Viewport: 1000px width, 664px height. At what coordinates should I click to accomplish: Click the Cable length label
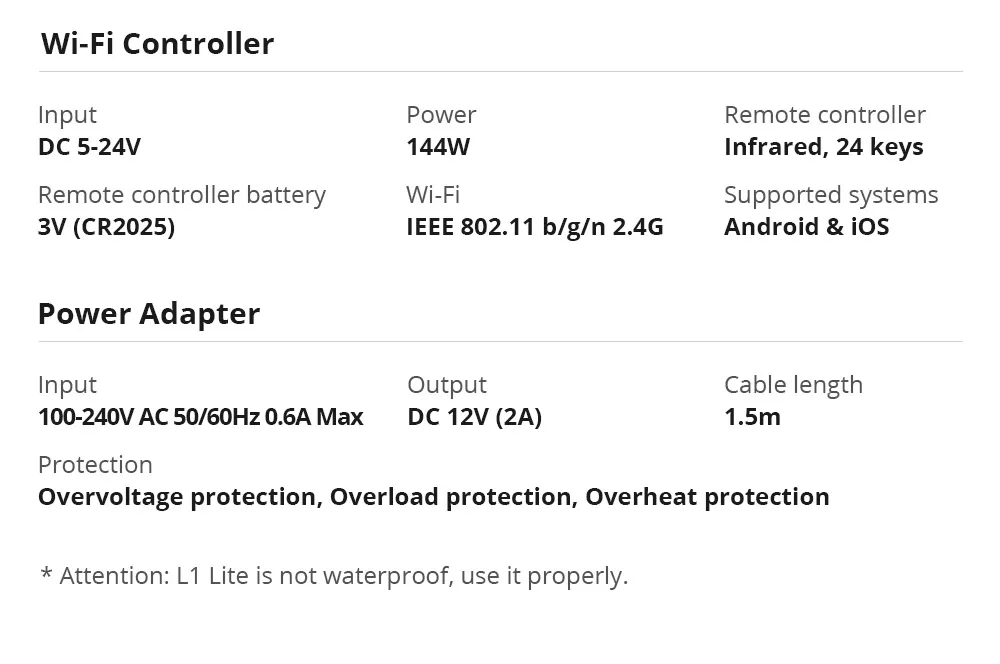[x=793, y=385]
